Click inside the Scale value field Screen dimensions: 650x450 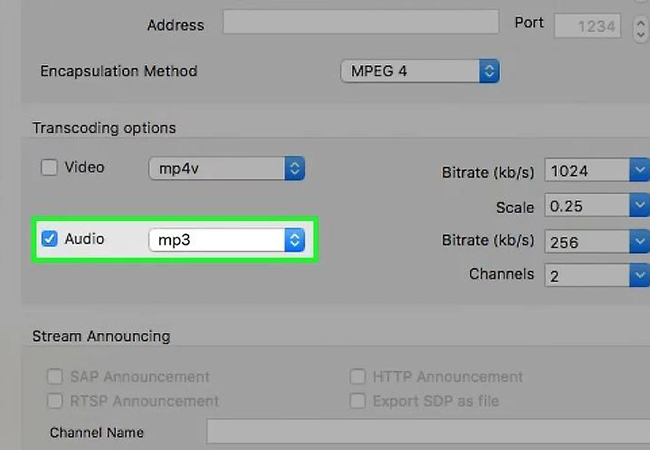tap(587, 205)
